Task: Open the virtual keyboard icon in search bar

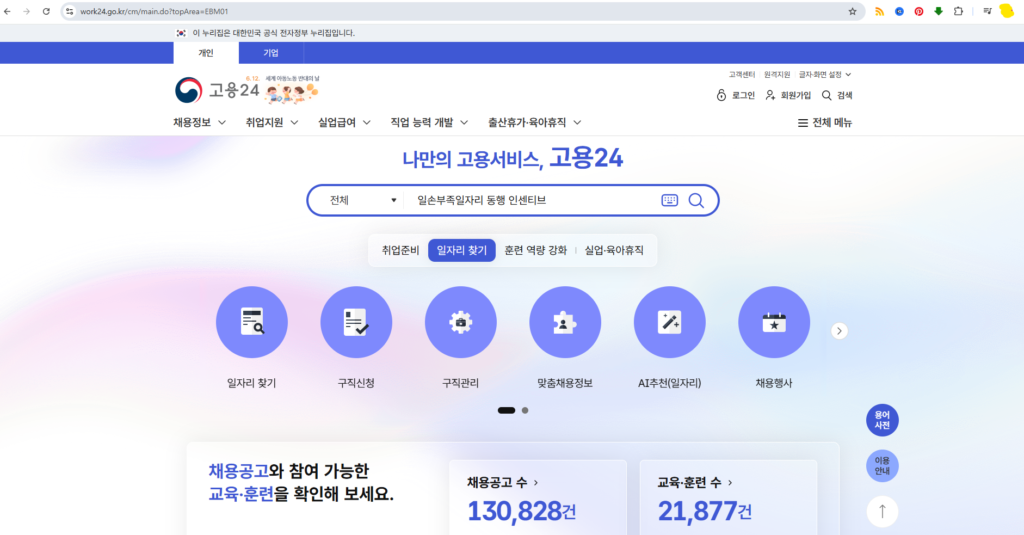Action: 669,201
